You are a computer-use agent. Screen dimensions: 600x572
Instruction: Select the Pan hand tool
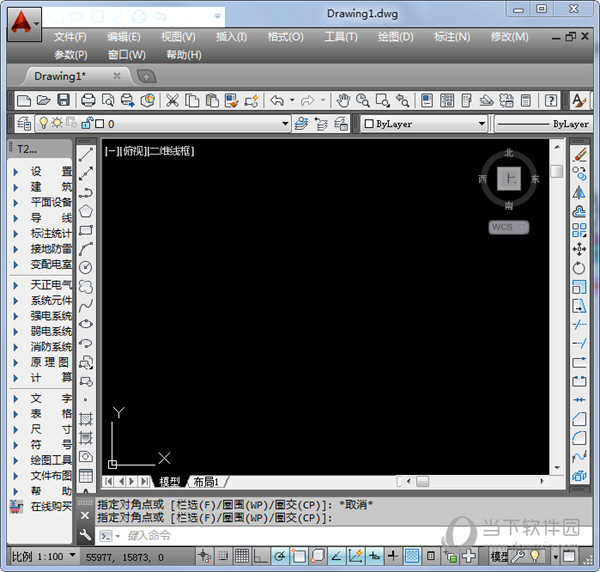(343, 100)
